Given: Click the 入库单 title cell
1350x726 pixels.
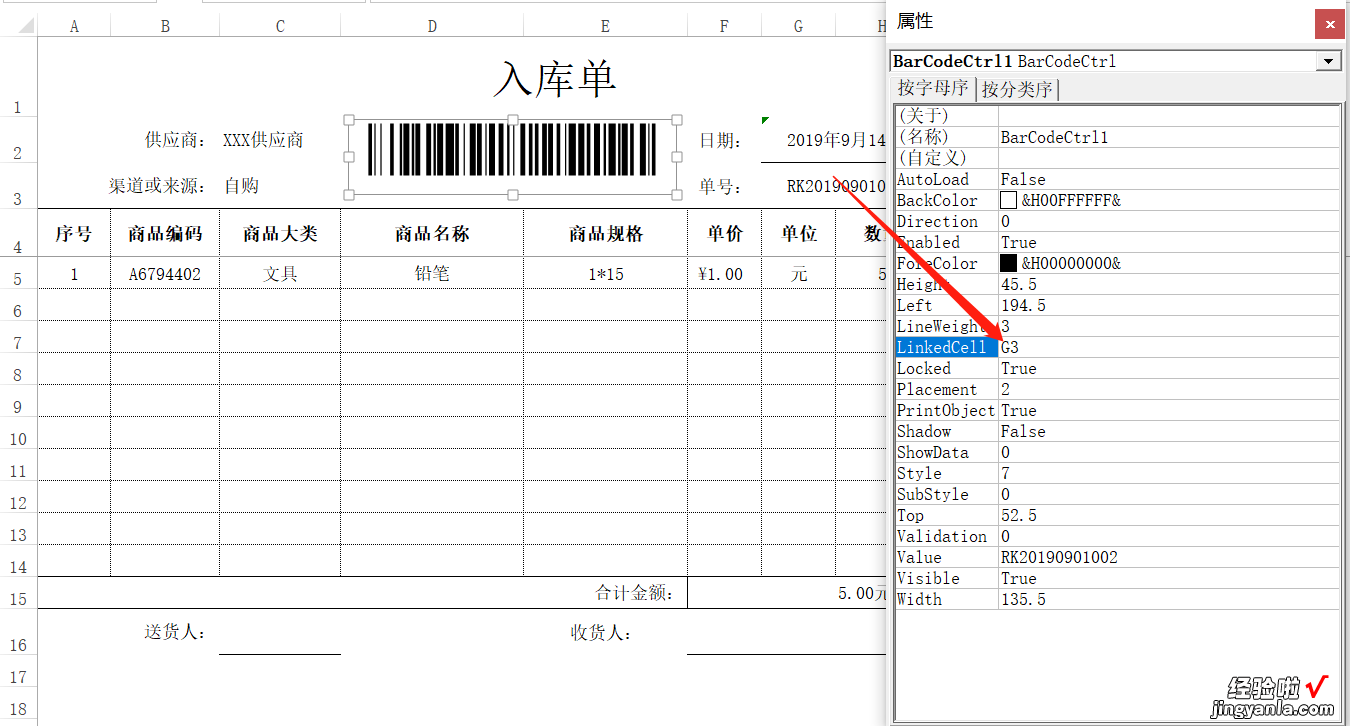Looking at the screenshot, I should coord(555,78).
